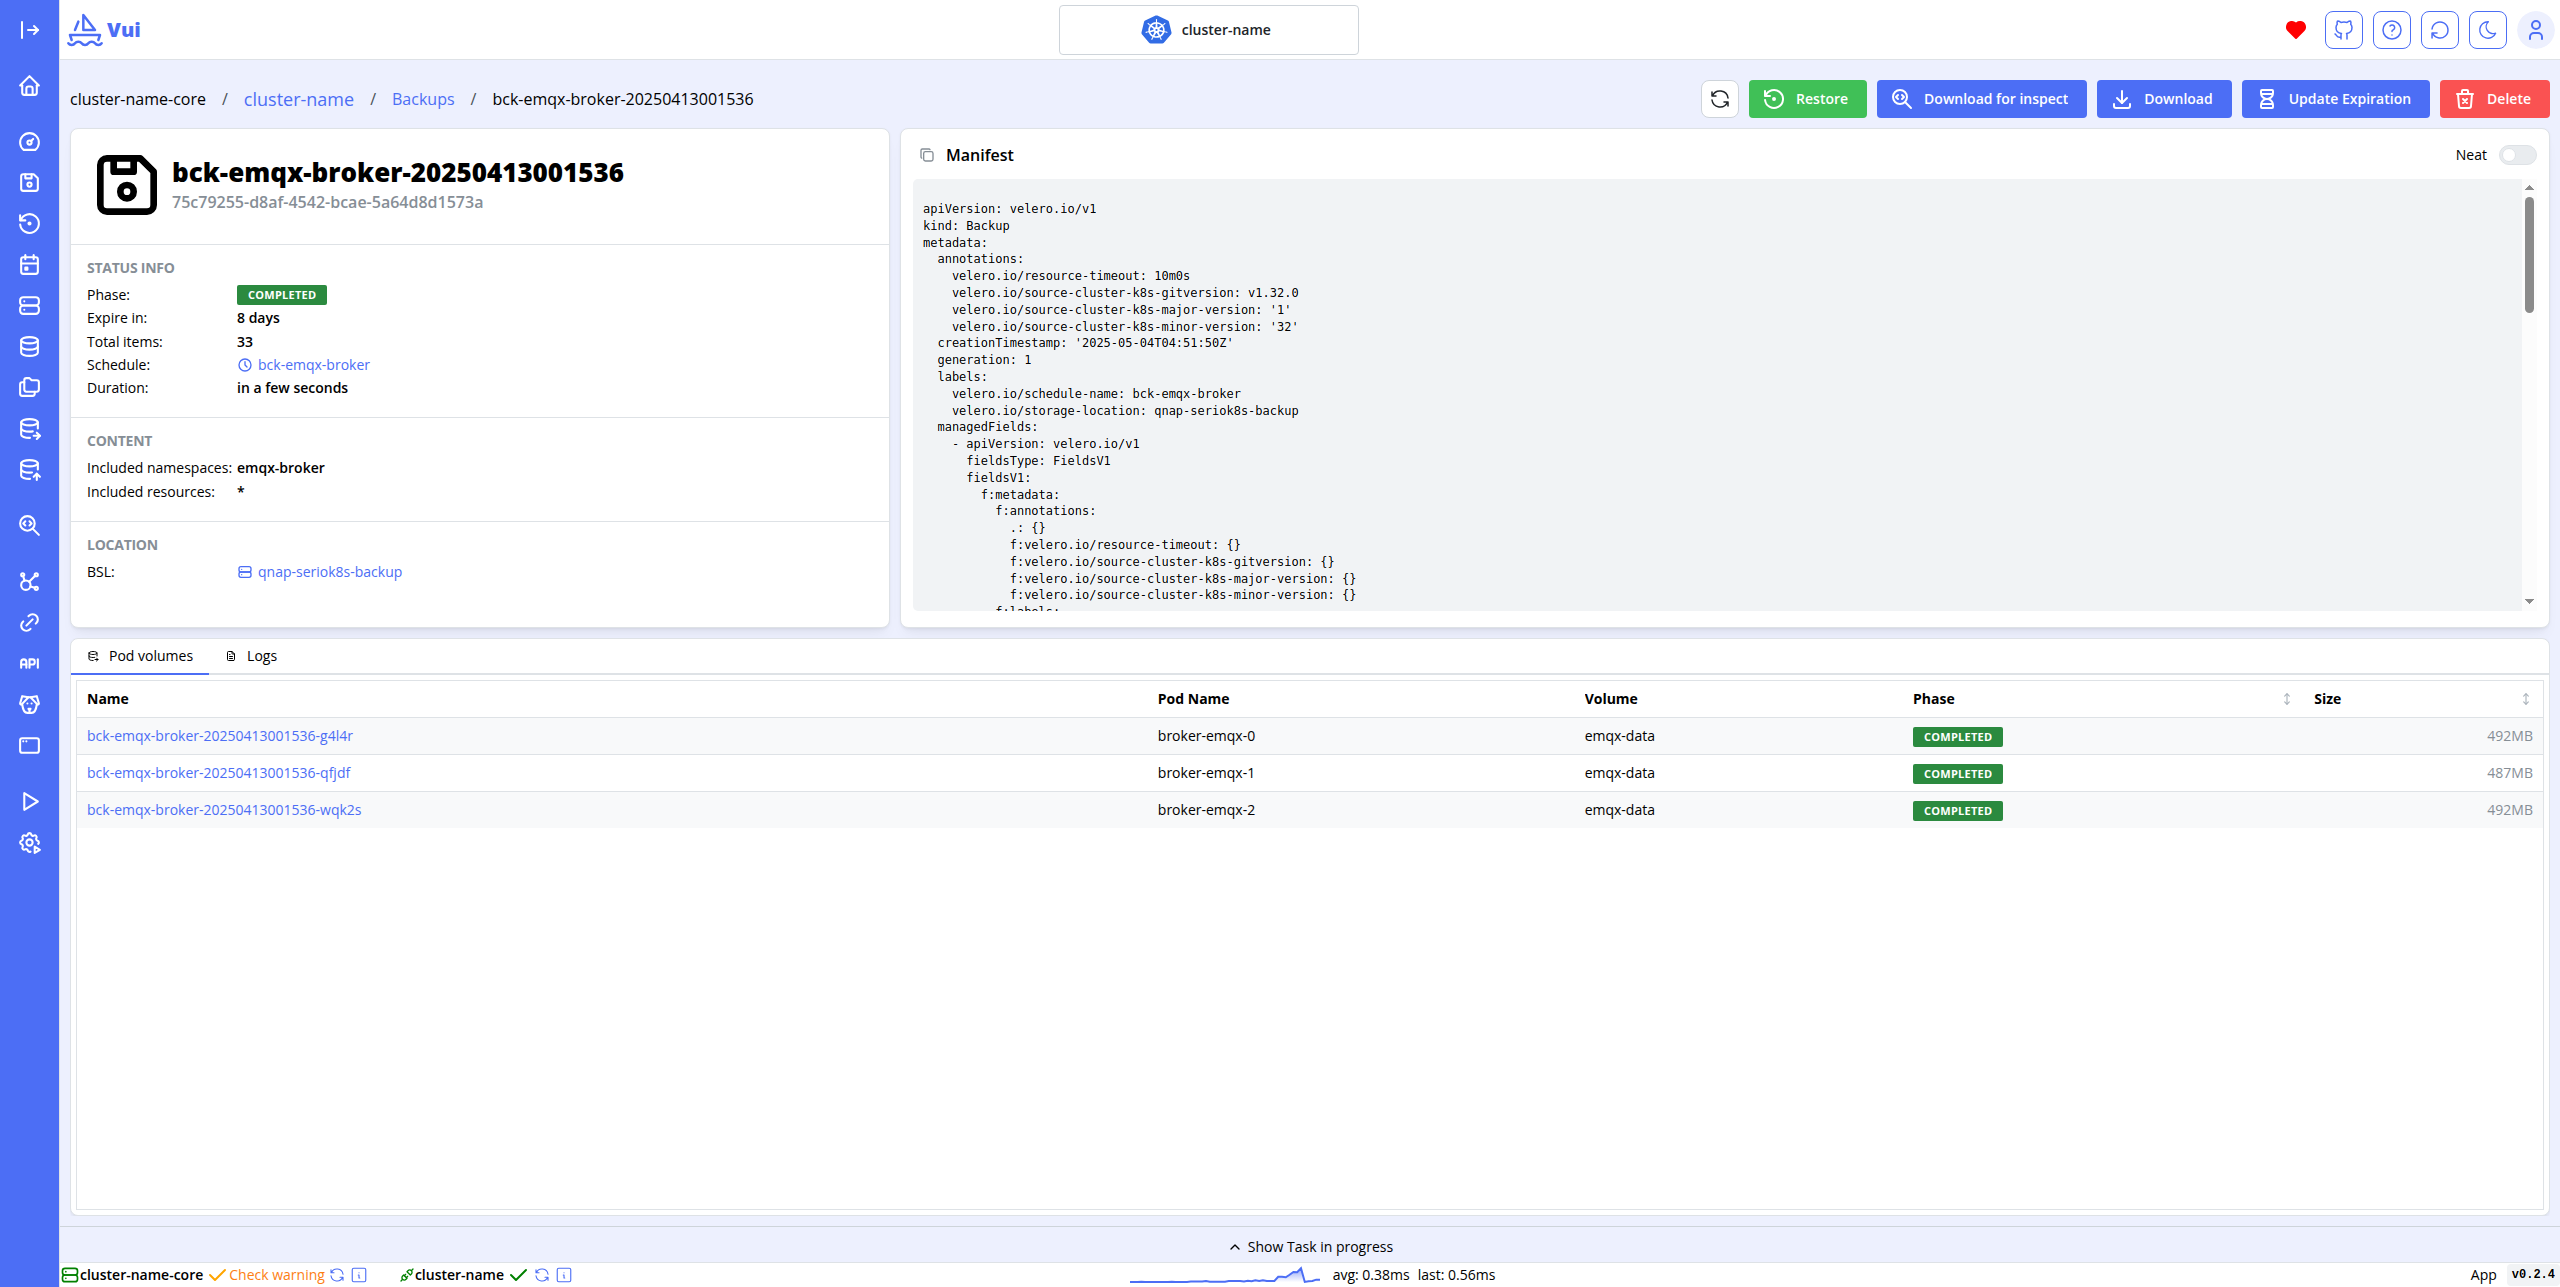Open the volume snapshot locations database icon

coord(29,346)
